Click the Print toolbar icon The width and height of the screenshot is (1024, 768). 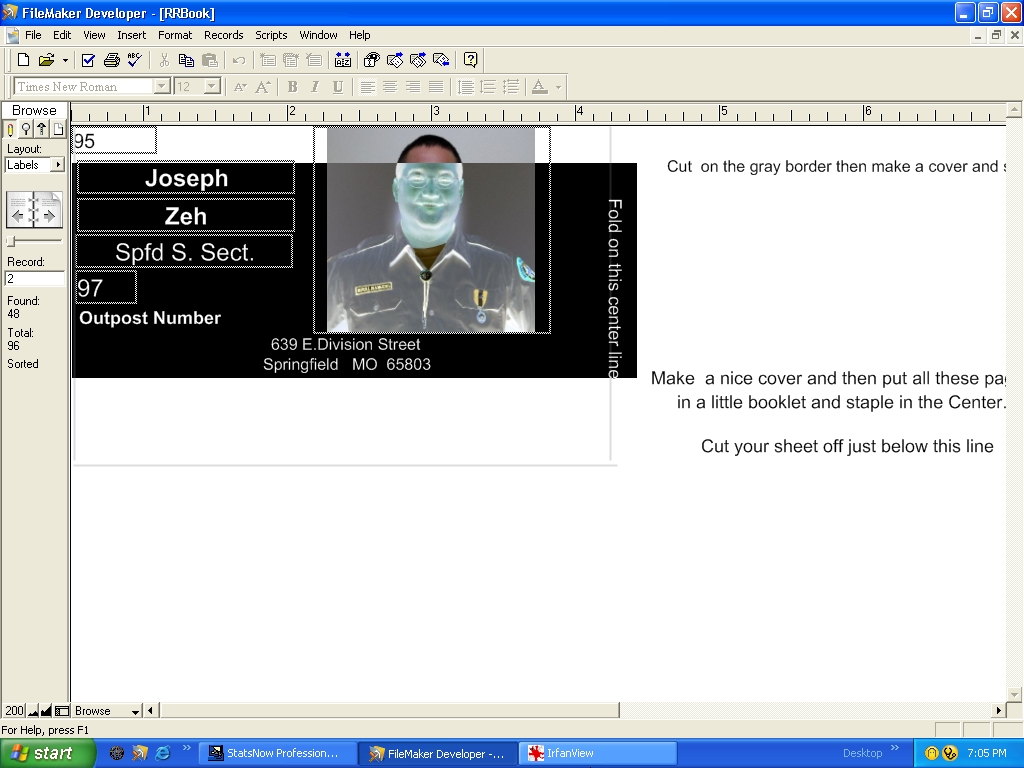click(112, 60)
